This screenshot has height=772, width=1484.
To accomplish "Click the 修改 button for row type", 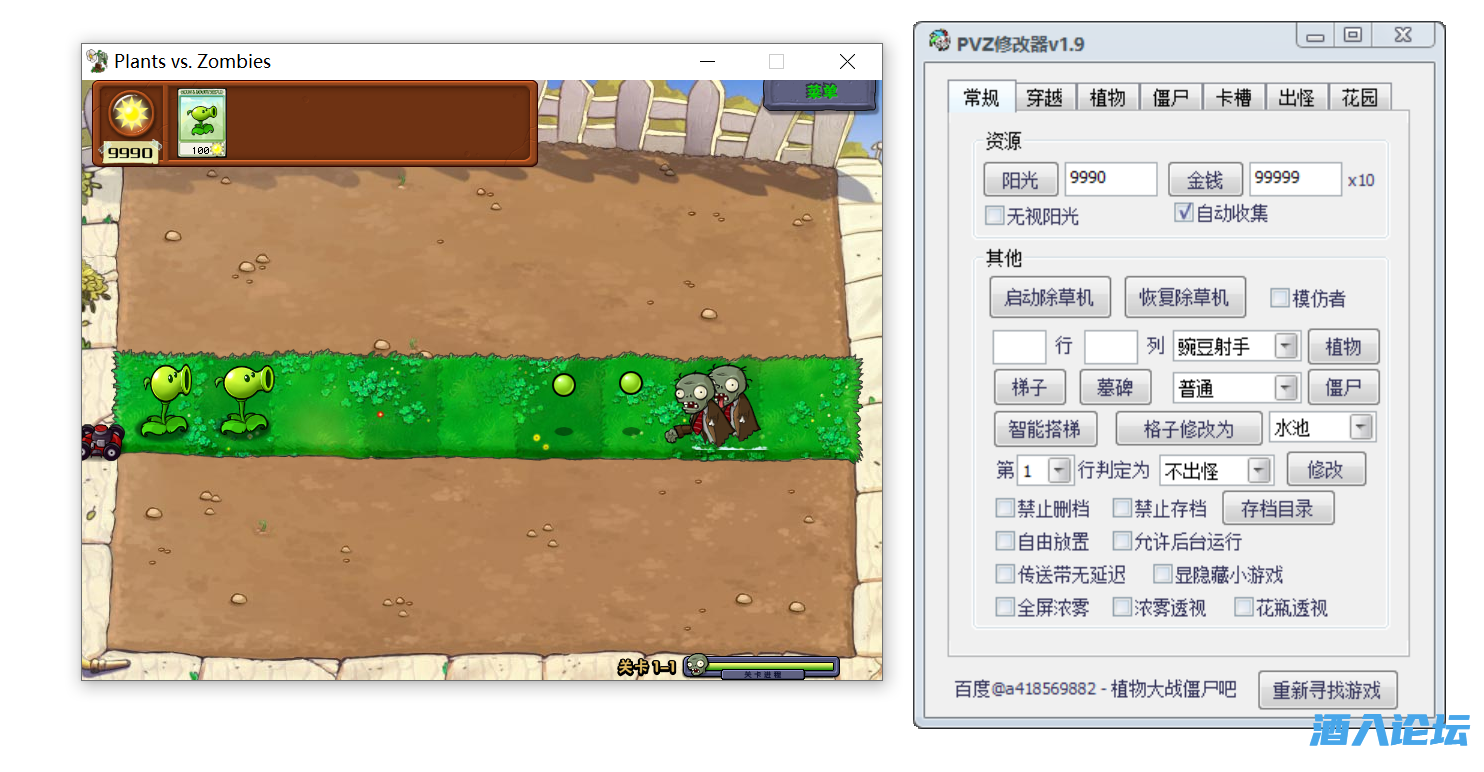I will coord(1325,470).
